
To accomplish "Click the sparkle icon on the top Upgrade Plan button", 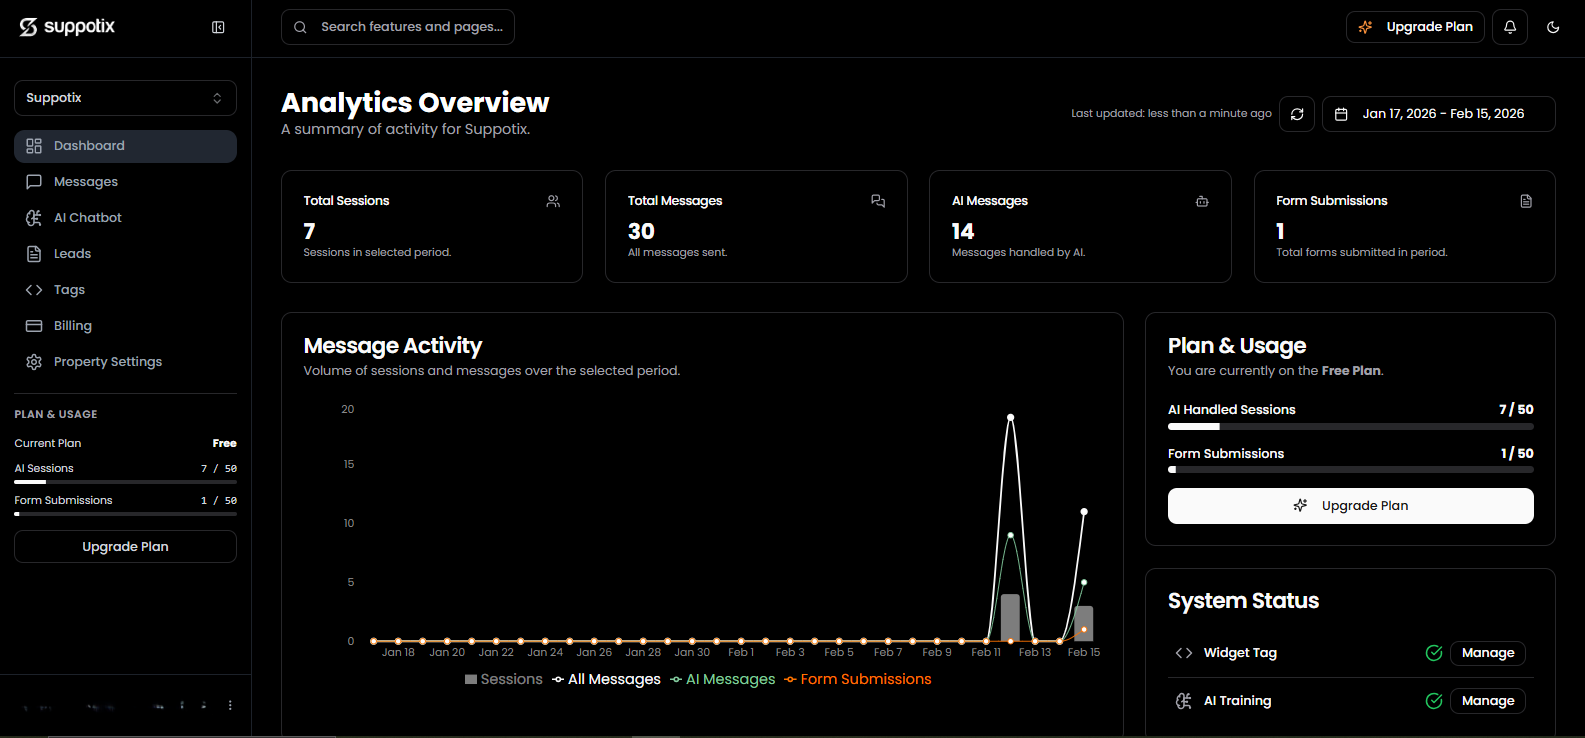I will 1365,27.
